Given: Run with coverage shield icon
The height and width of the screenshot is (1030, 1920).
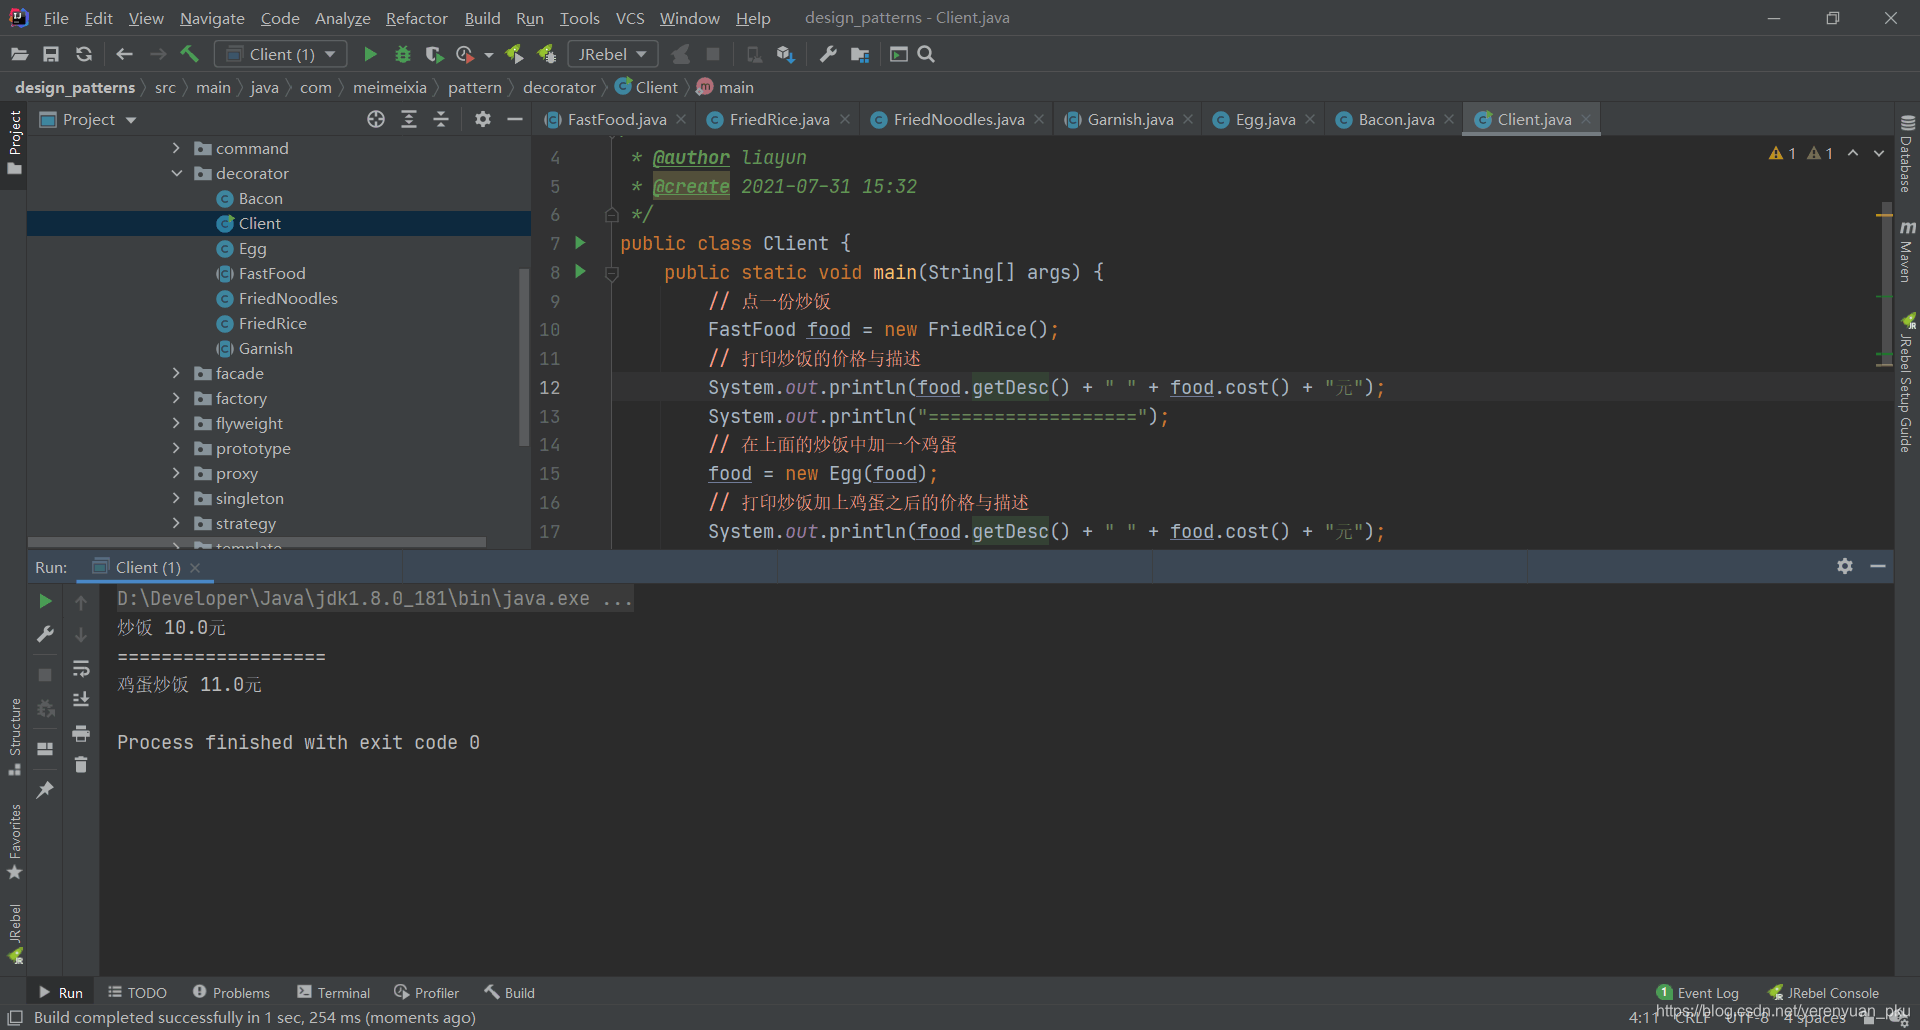Looking at the screenshot, I should pos(434,54).
